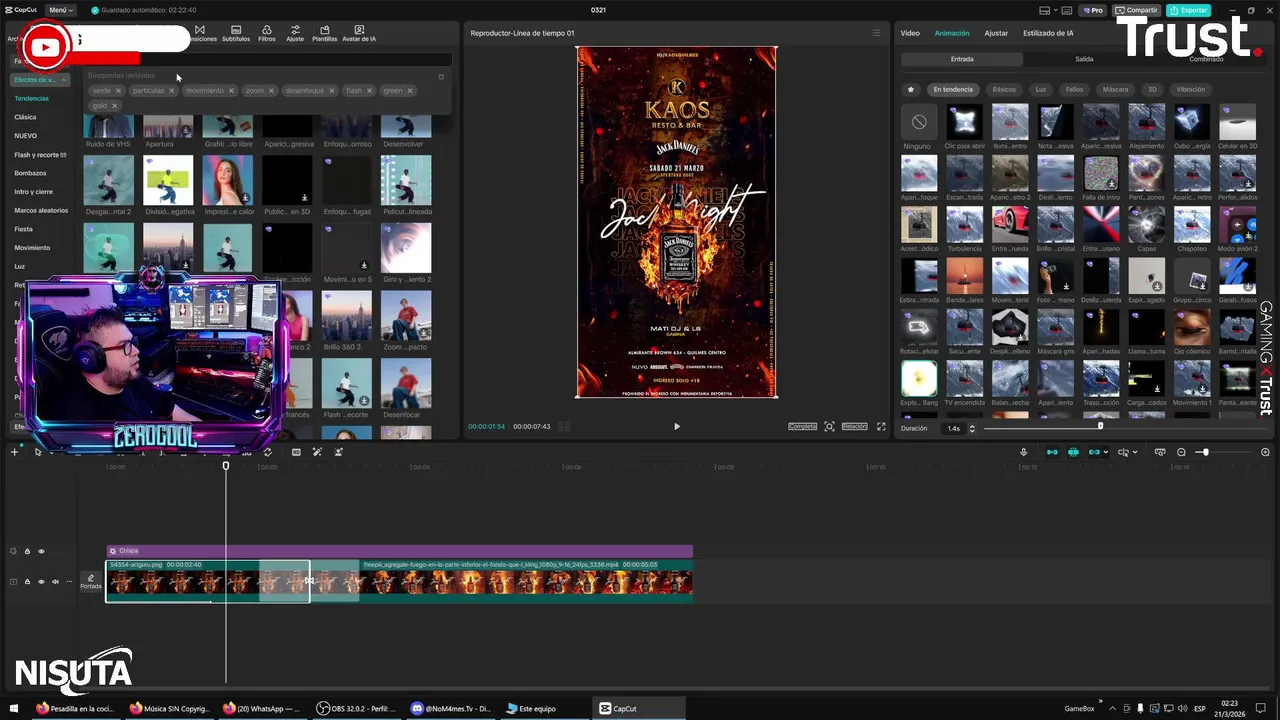Switch to the Video tab
1280x720 pixels.
(910, 33)
